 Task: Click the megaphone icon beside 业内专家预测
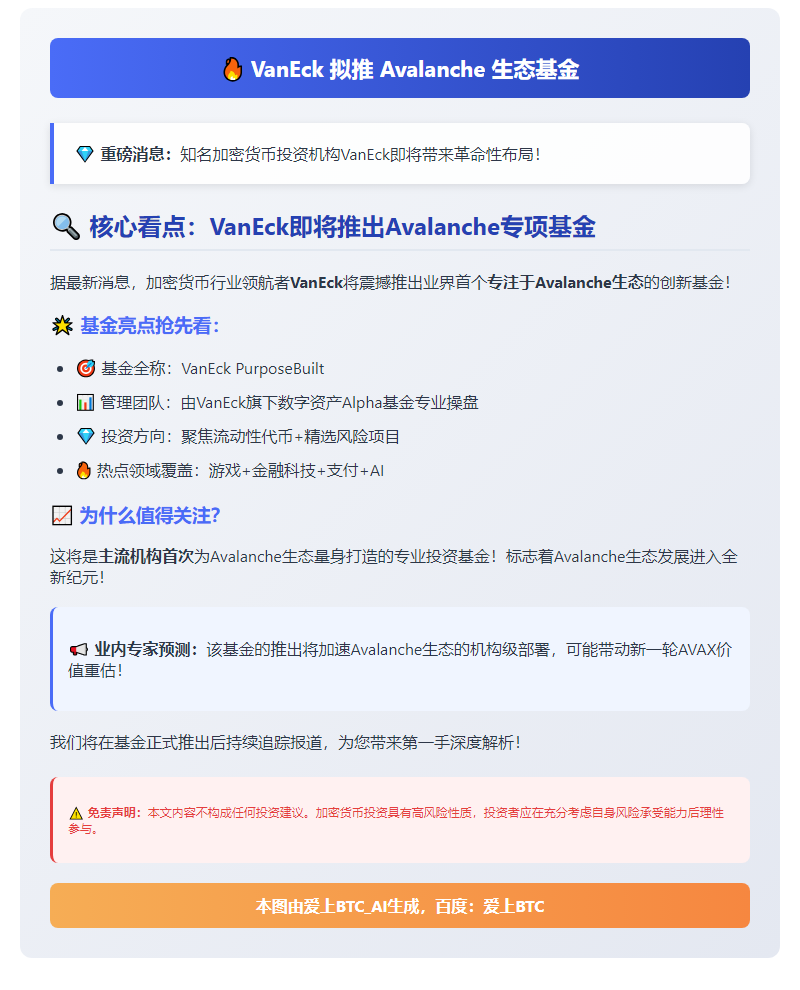[78, 650]
